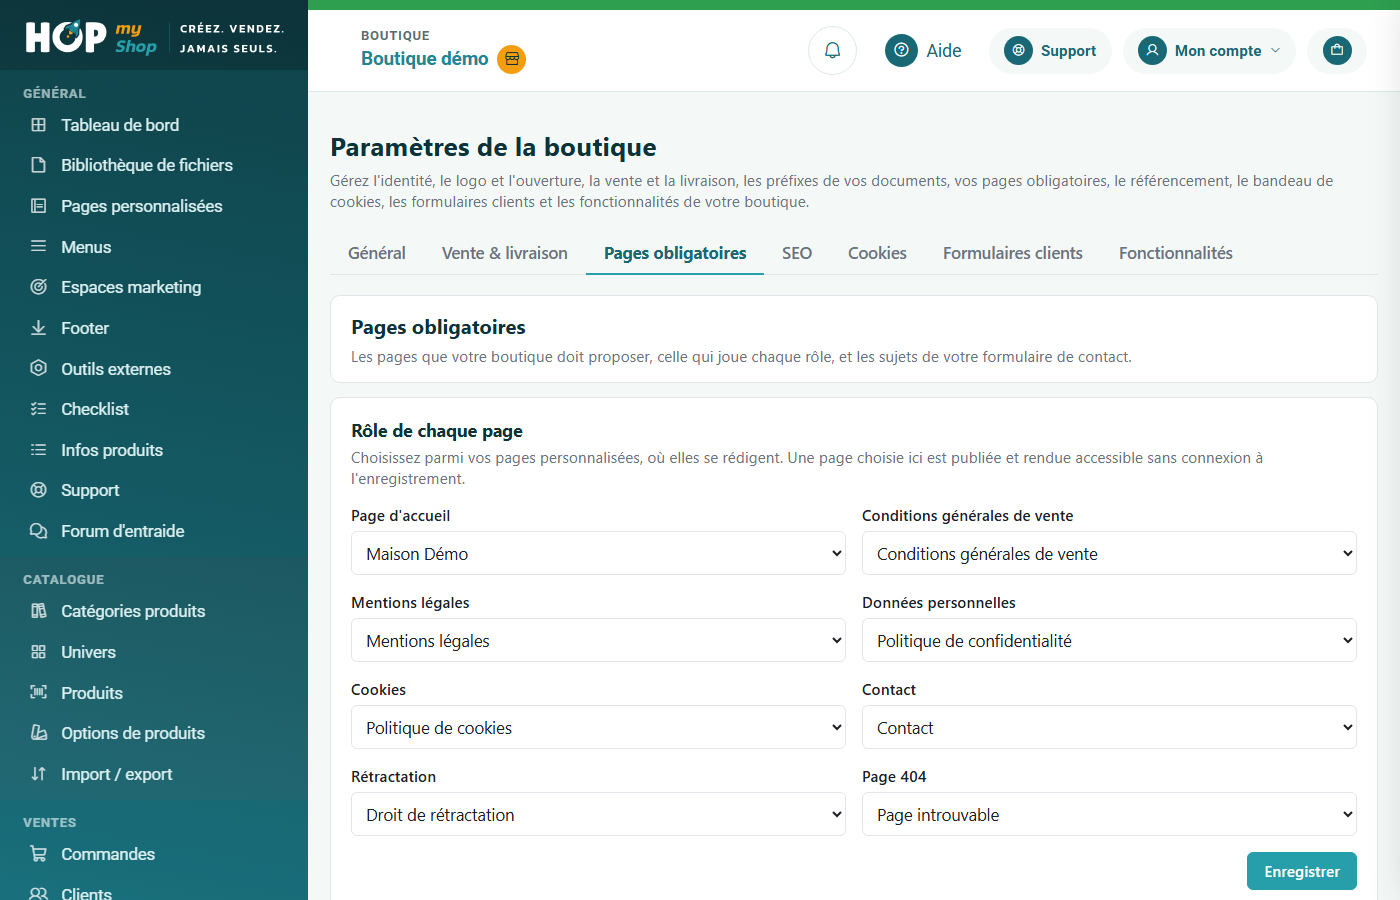
Task: Switch to the SEO tab
Action: (797, 253)
